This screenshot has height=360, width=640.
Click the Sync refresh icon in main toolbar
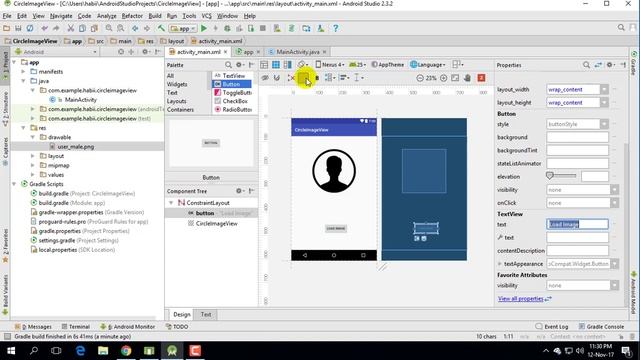click(30, 28)
